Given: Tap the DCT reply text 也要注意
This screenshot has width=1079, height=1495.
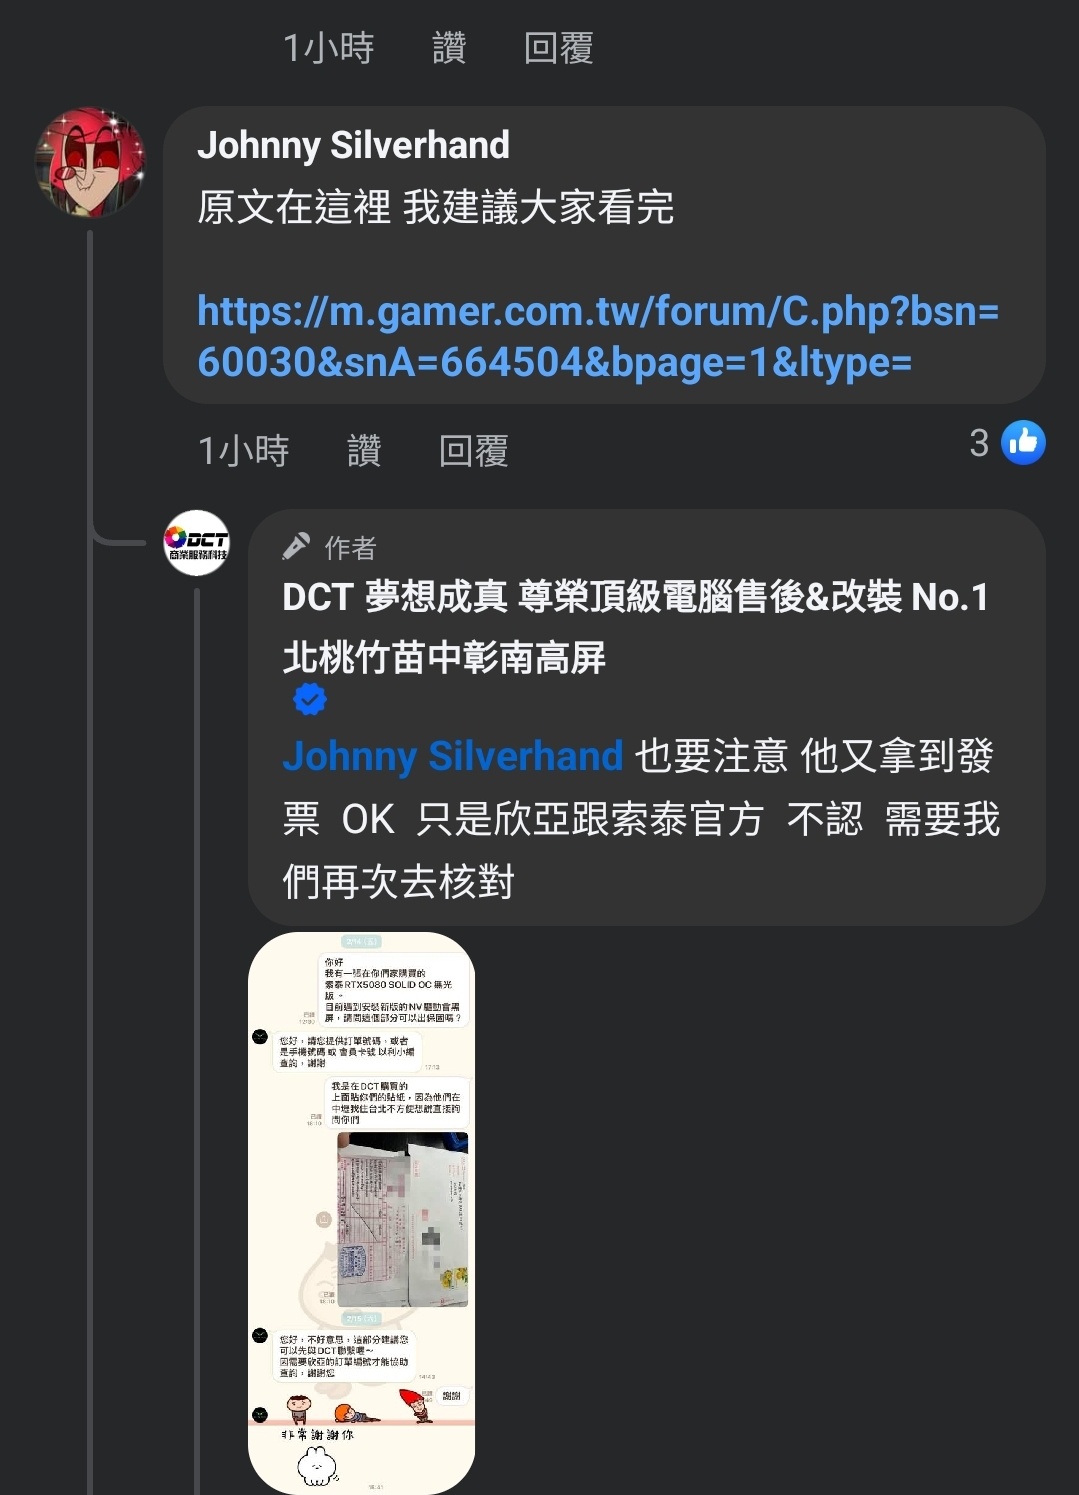Looking at the screenshot, I should (x=712, y=756).
